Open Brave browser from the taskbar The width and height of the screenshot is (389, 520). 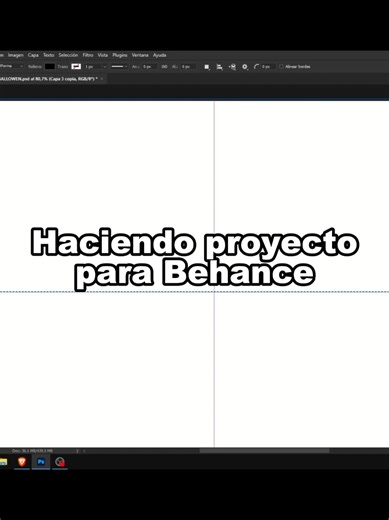22,462
